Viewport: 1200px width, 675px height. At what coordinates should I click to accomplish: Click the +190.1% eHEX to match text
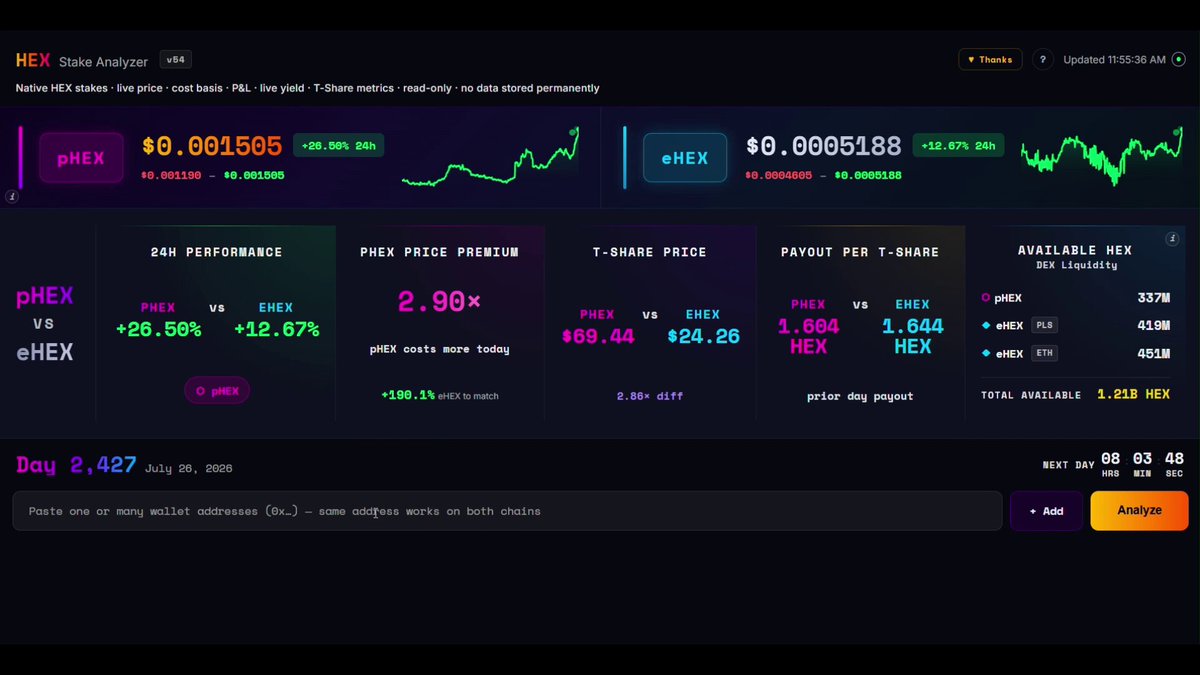coord(440,396)
